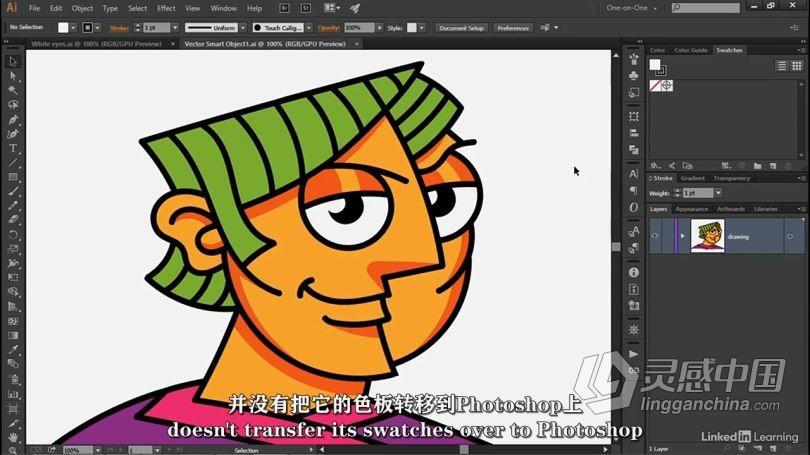
Task: Select the Hand tool
Action: coord(13,437)
